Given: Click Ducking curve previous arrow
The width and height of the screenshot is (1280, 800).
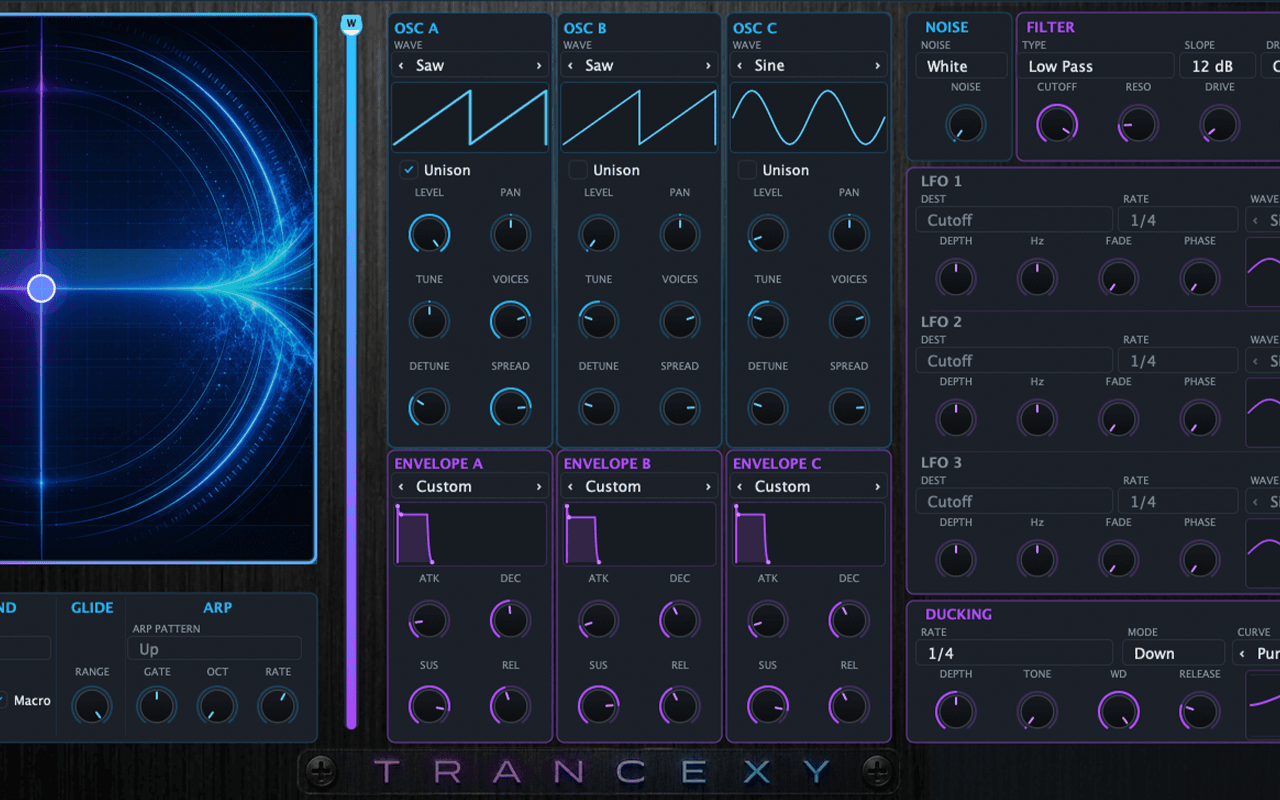Looking at the screenshot, I should pos(1242,654).
